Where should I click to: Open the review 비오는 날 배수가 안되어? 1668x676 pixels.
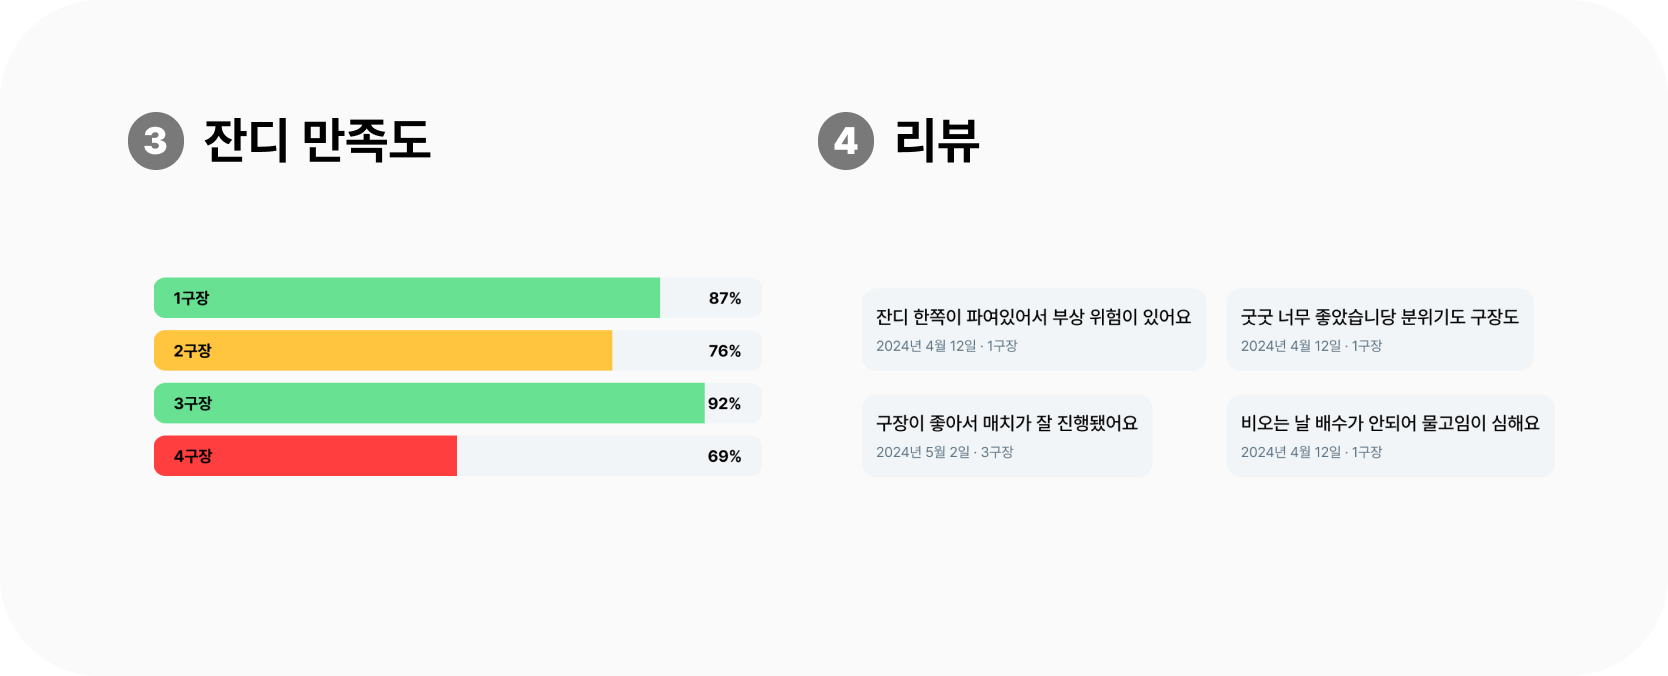pos(1391,436)
